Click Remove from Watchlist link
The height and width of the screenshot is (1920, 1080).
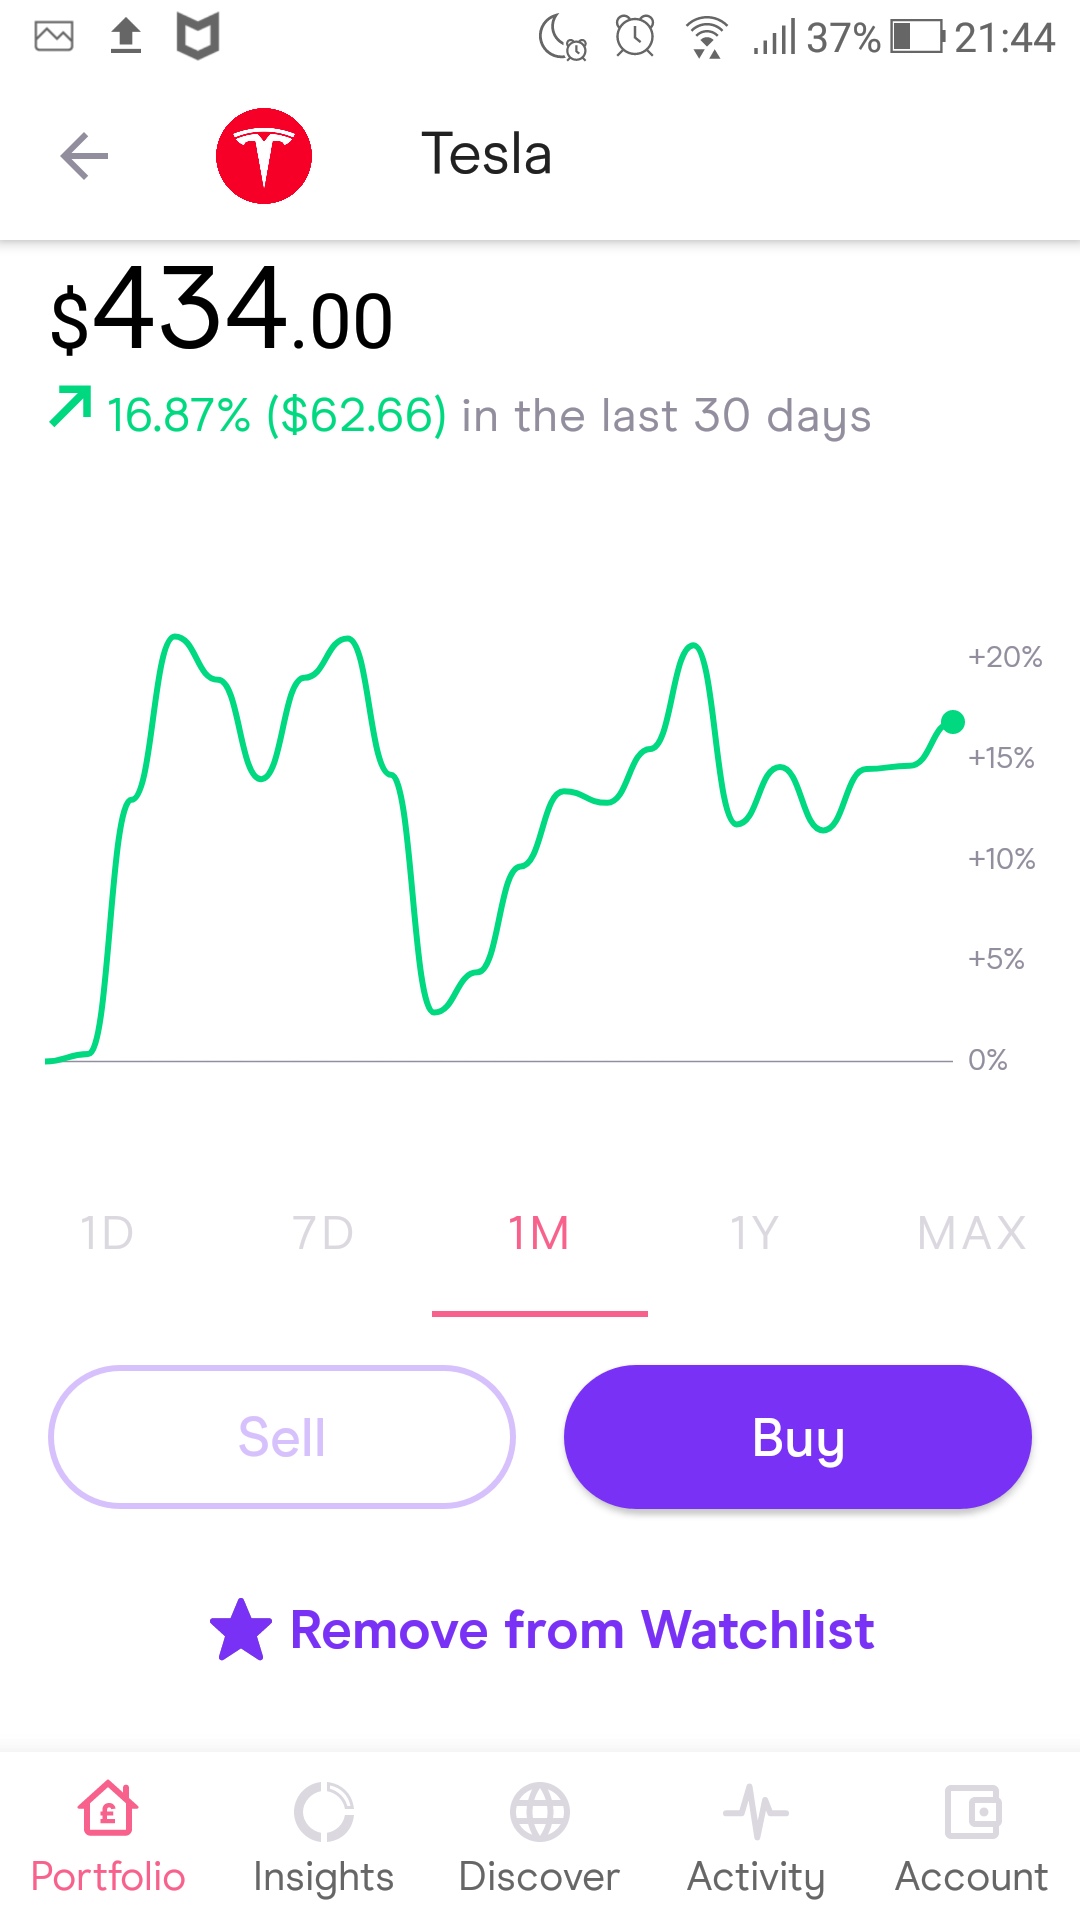coord(582,1630)
